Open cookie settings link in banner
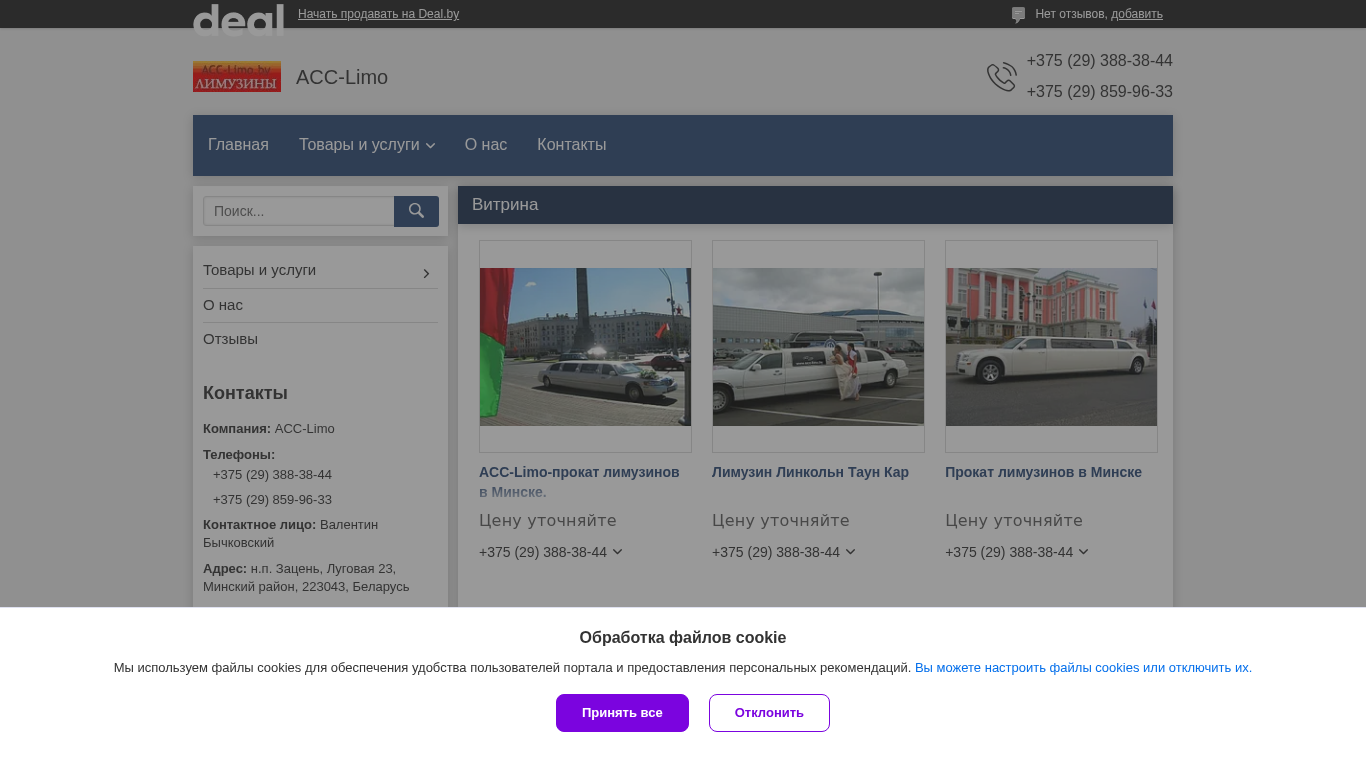Viewport: 1366px width, 768px height. point(1083,668)
